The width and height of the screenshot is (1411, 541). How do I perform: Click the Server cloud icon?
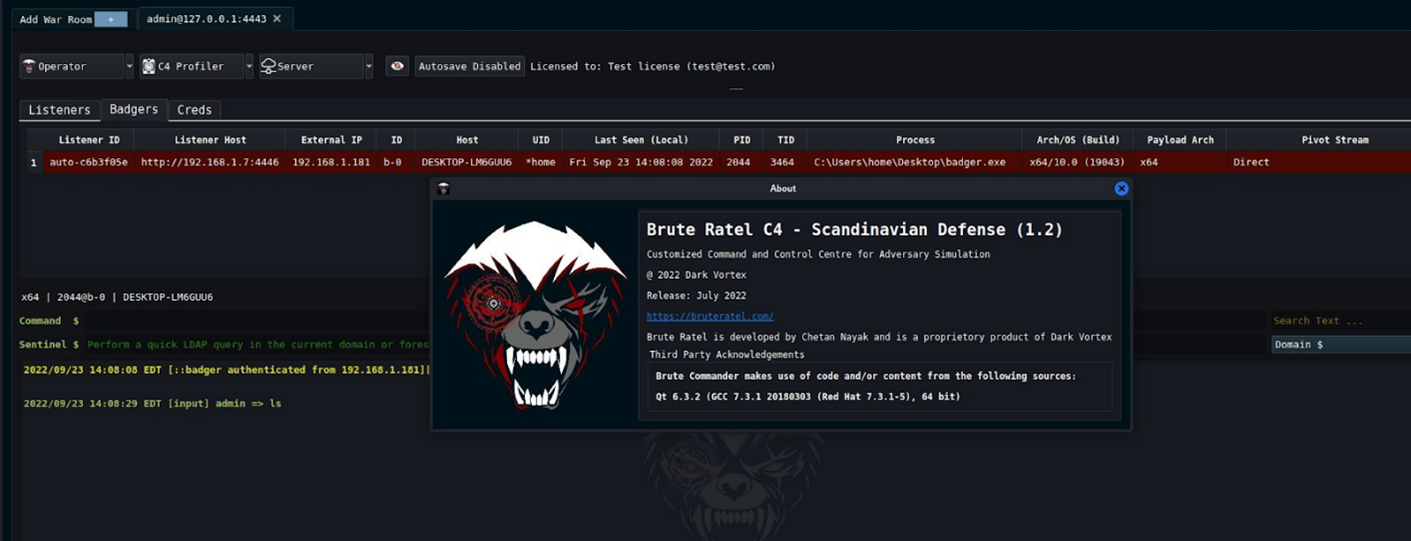pyautogui.click(x=268, y=66)
